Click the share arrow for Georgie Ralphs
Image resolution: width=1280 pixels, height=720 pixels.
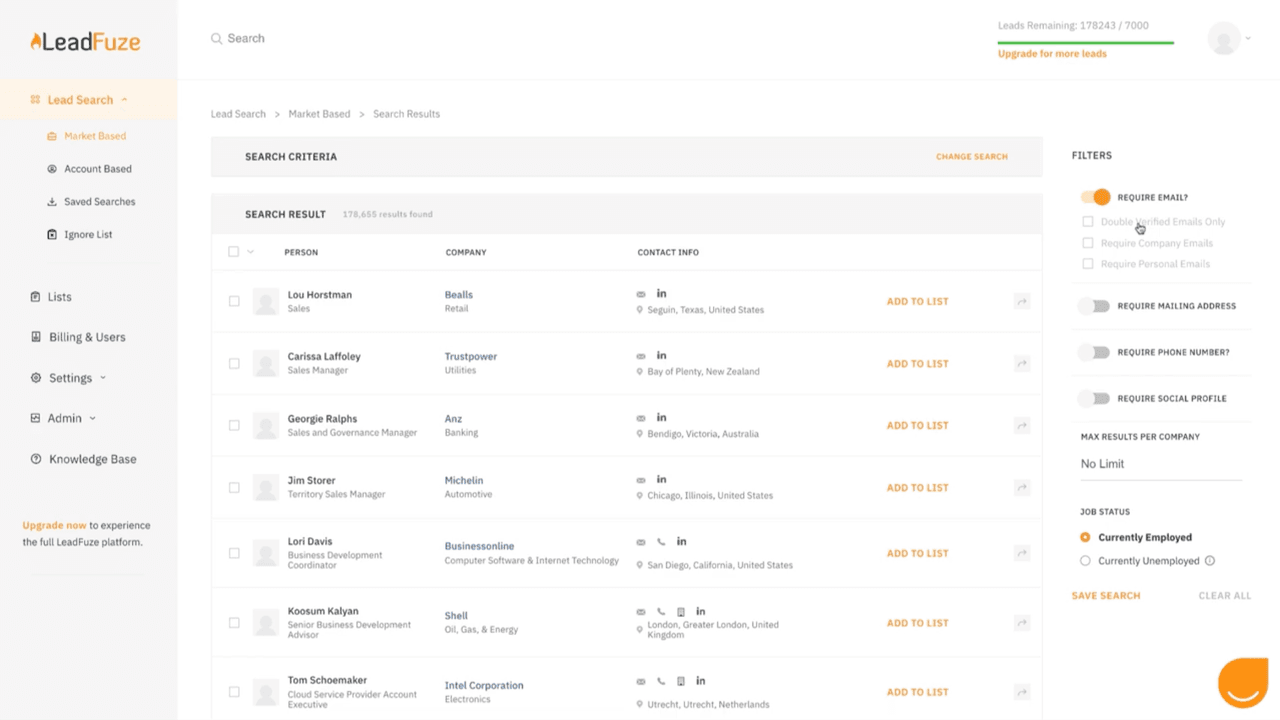(1022, 425)
